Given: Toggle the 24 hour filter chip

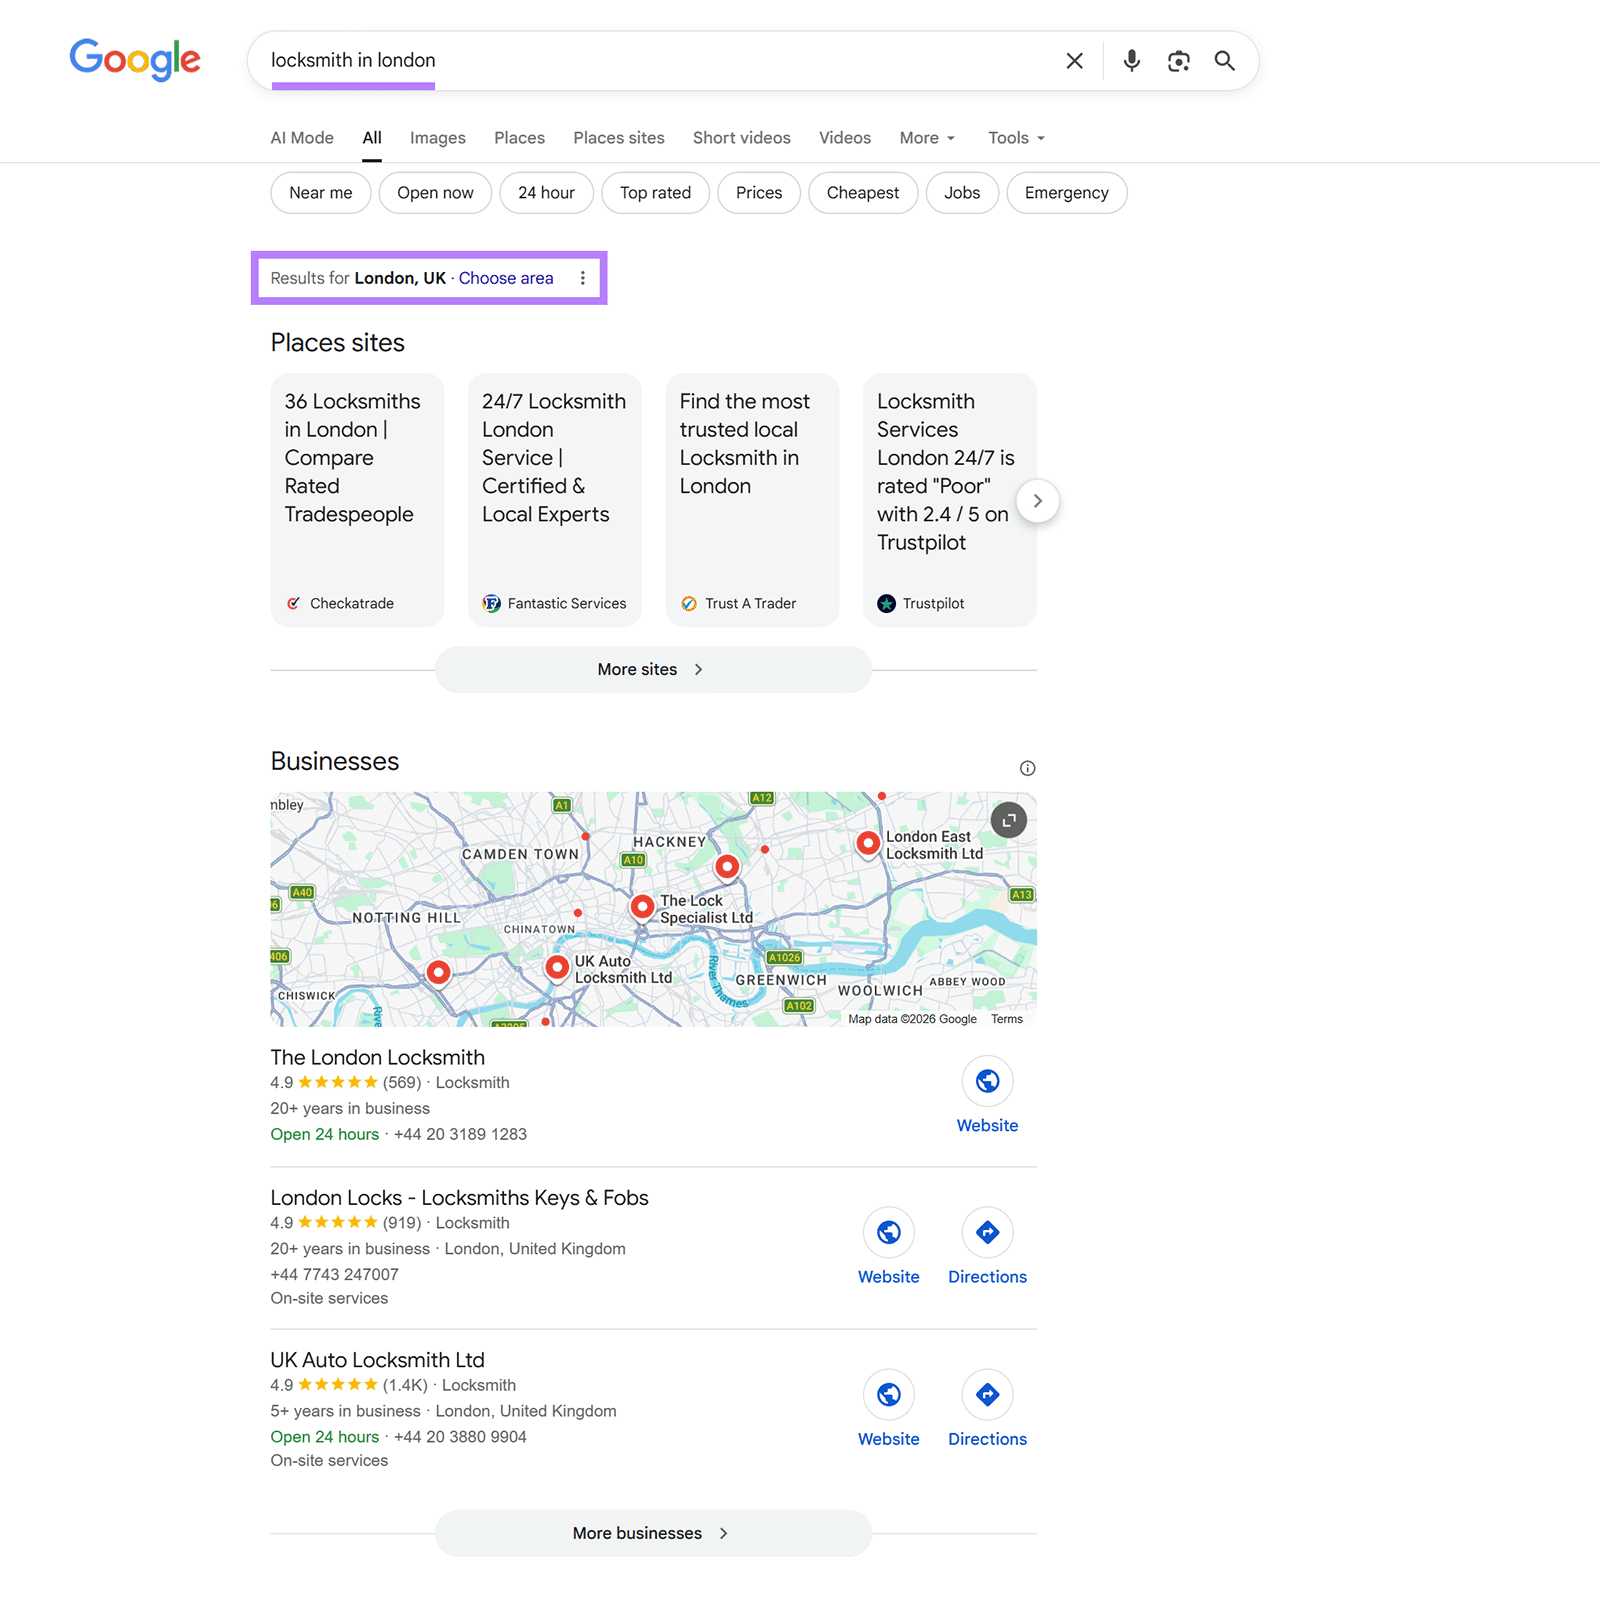Looking at the screenshot, I should 546,192.
